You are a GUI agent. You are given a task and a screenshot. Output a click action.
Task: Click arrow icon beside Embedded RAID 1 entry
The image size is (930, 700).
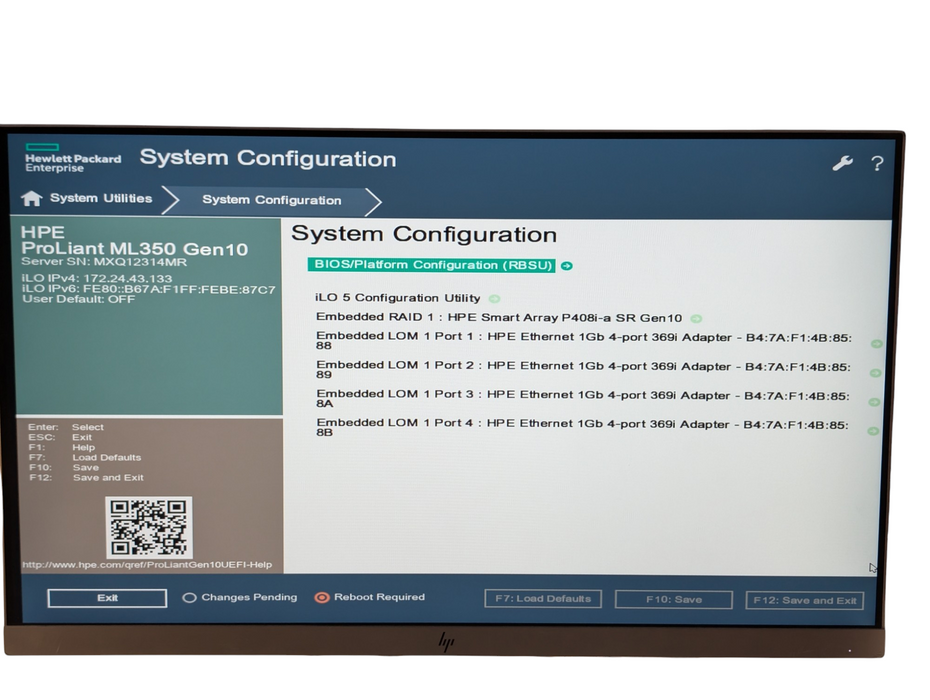[696, 319]
